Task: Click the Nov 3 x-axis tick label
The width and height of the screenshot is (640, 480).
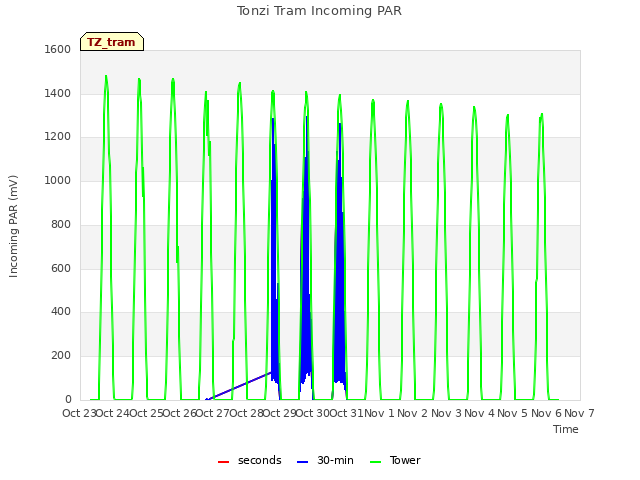Action: click(x=446, y=413)
